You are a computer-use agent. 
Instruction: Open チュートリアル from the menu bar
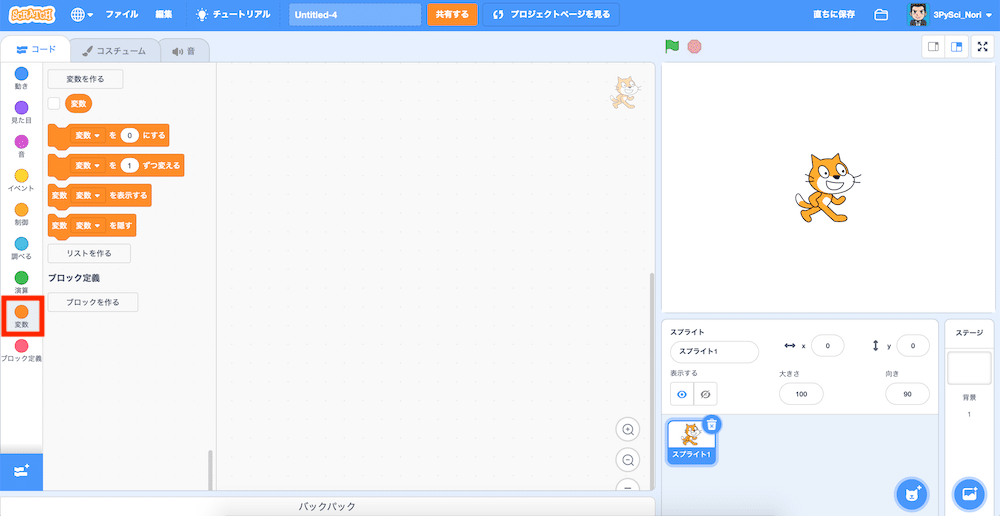233,14
